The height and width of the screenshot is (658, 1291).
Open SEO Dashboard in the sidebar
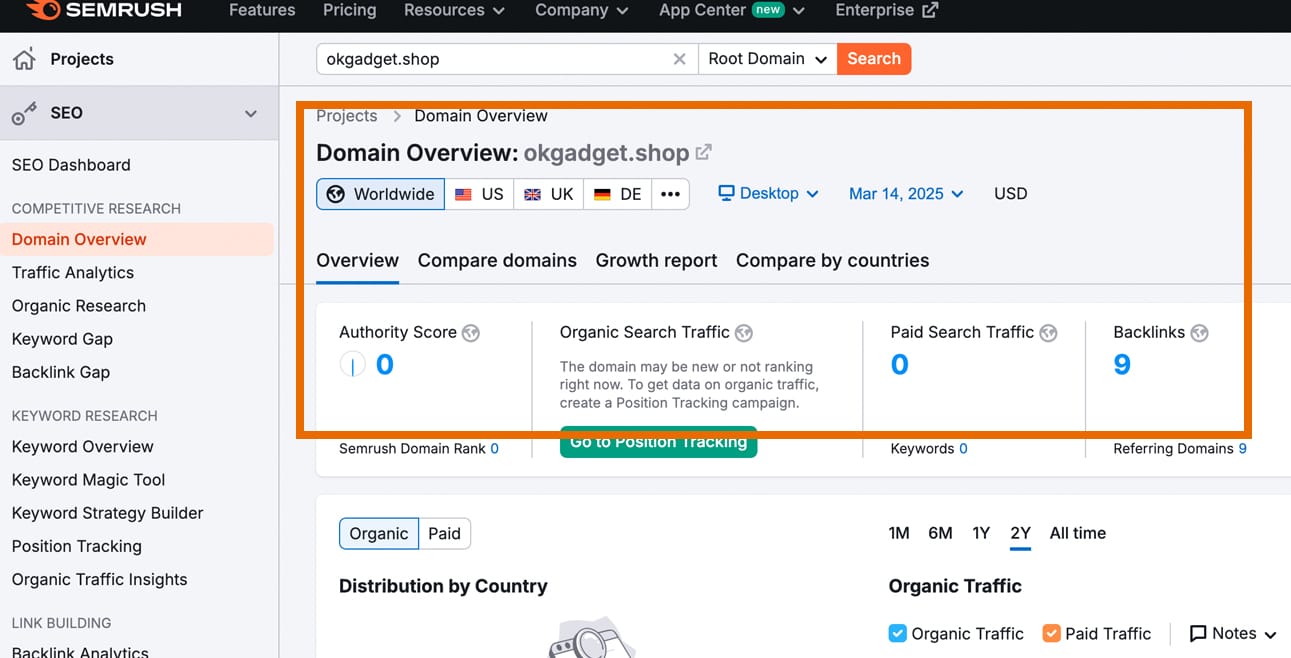71,165
